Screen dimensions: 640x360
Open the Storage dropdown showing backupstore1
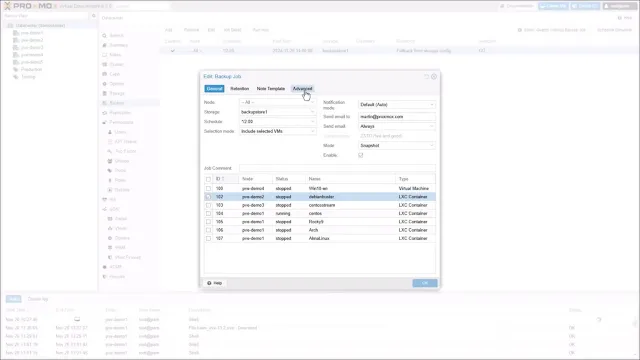click(278, 112)
